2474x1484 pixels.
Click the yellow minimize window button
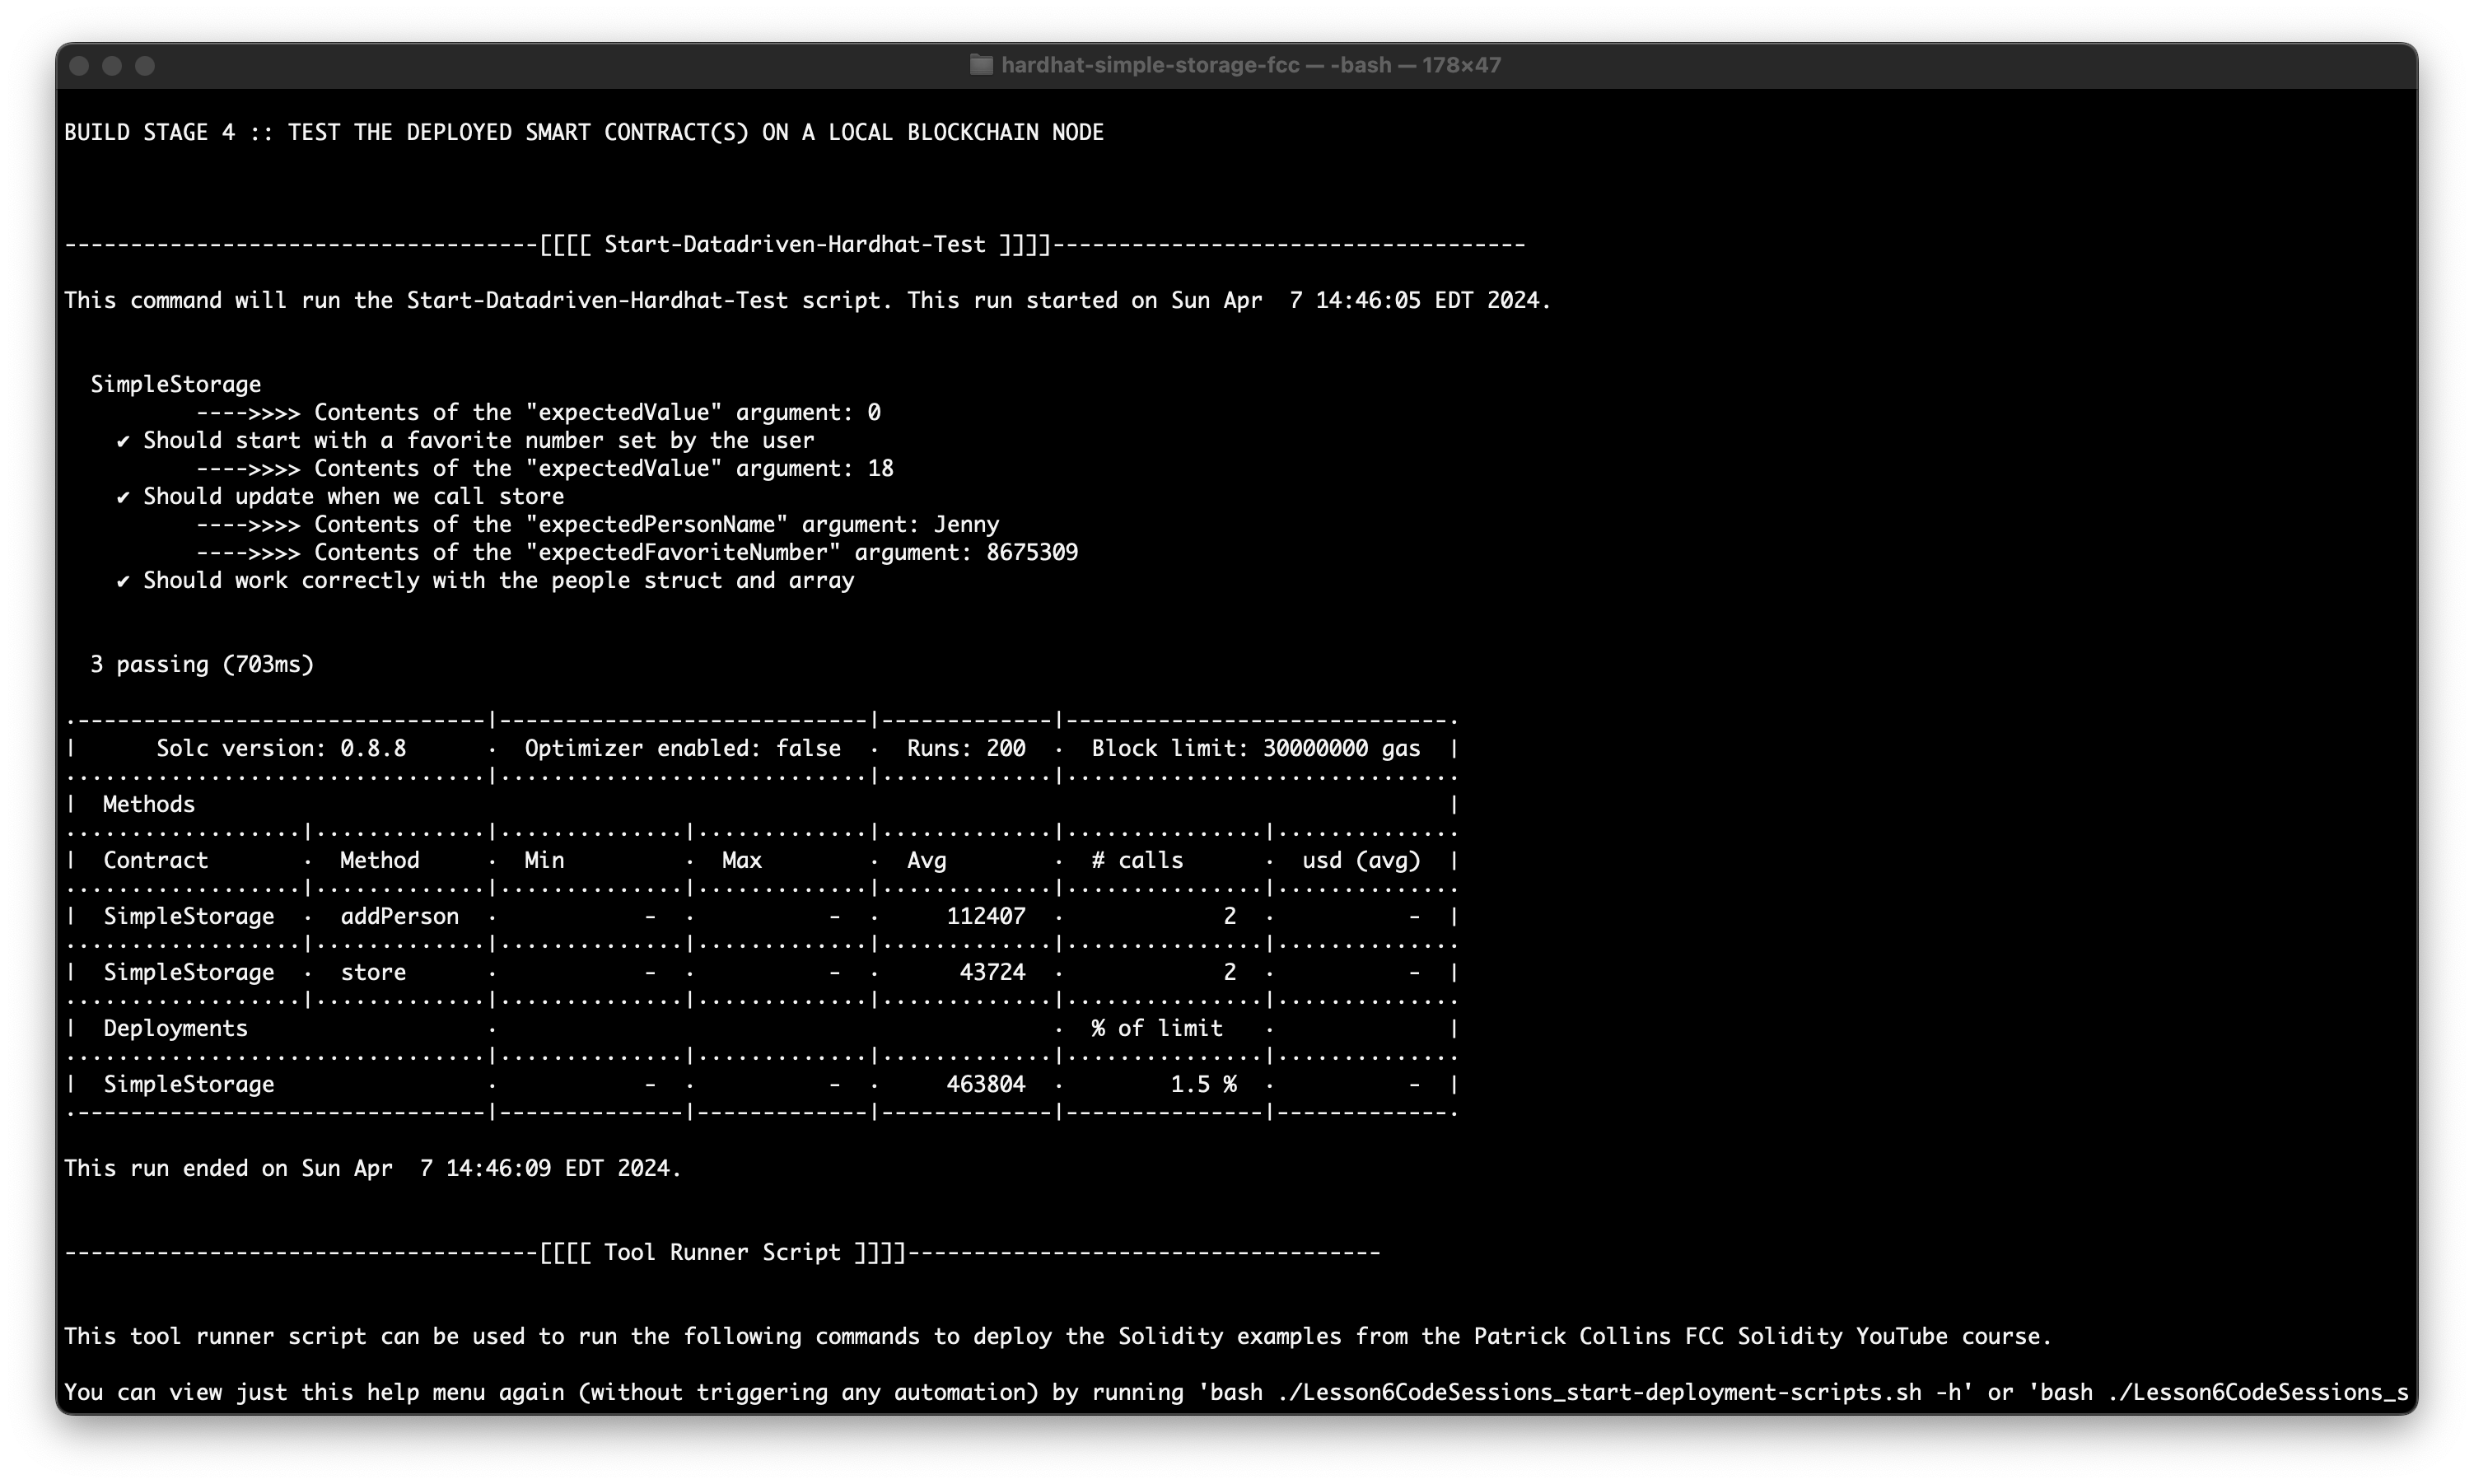[112, 66]
